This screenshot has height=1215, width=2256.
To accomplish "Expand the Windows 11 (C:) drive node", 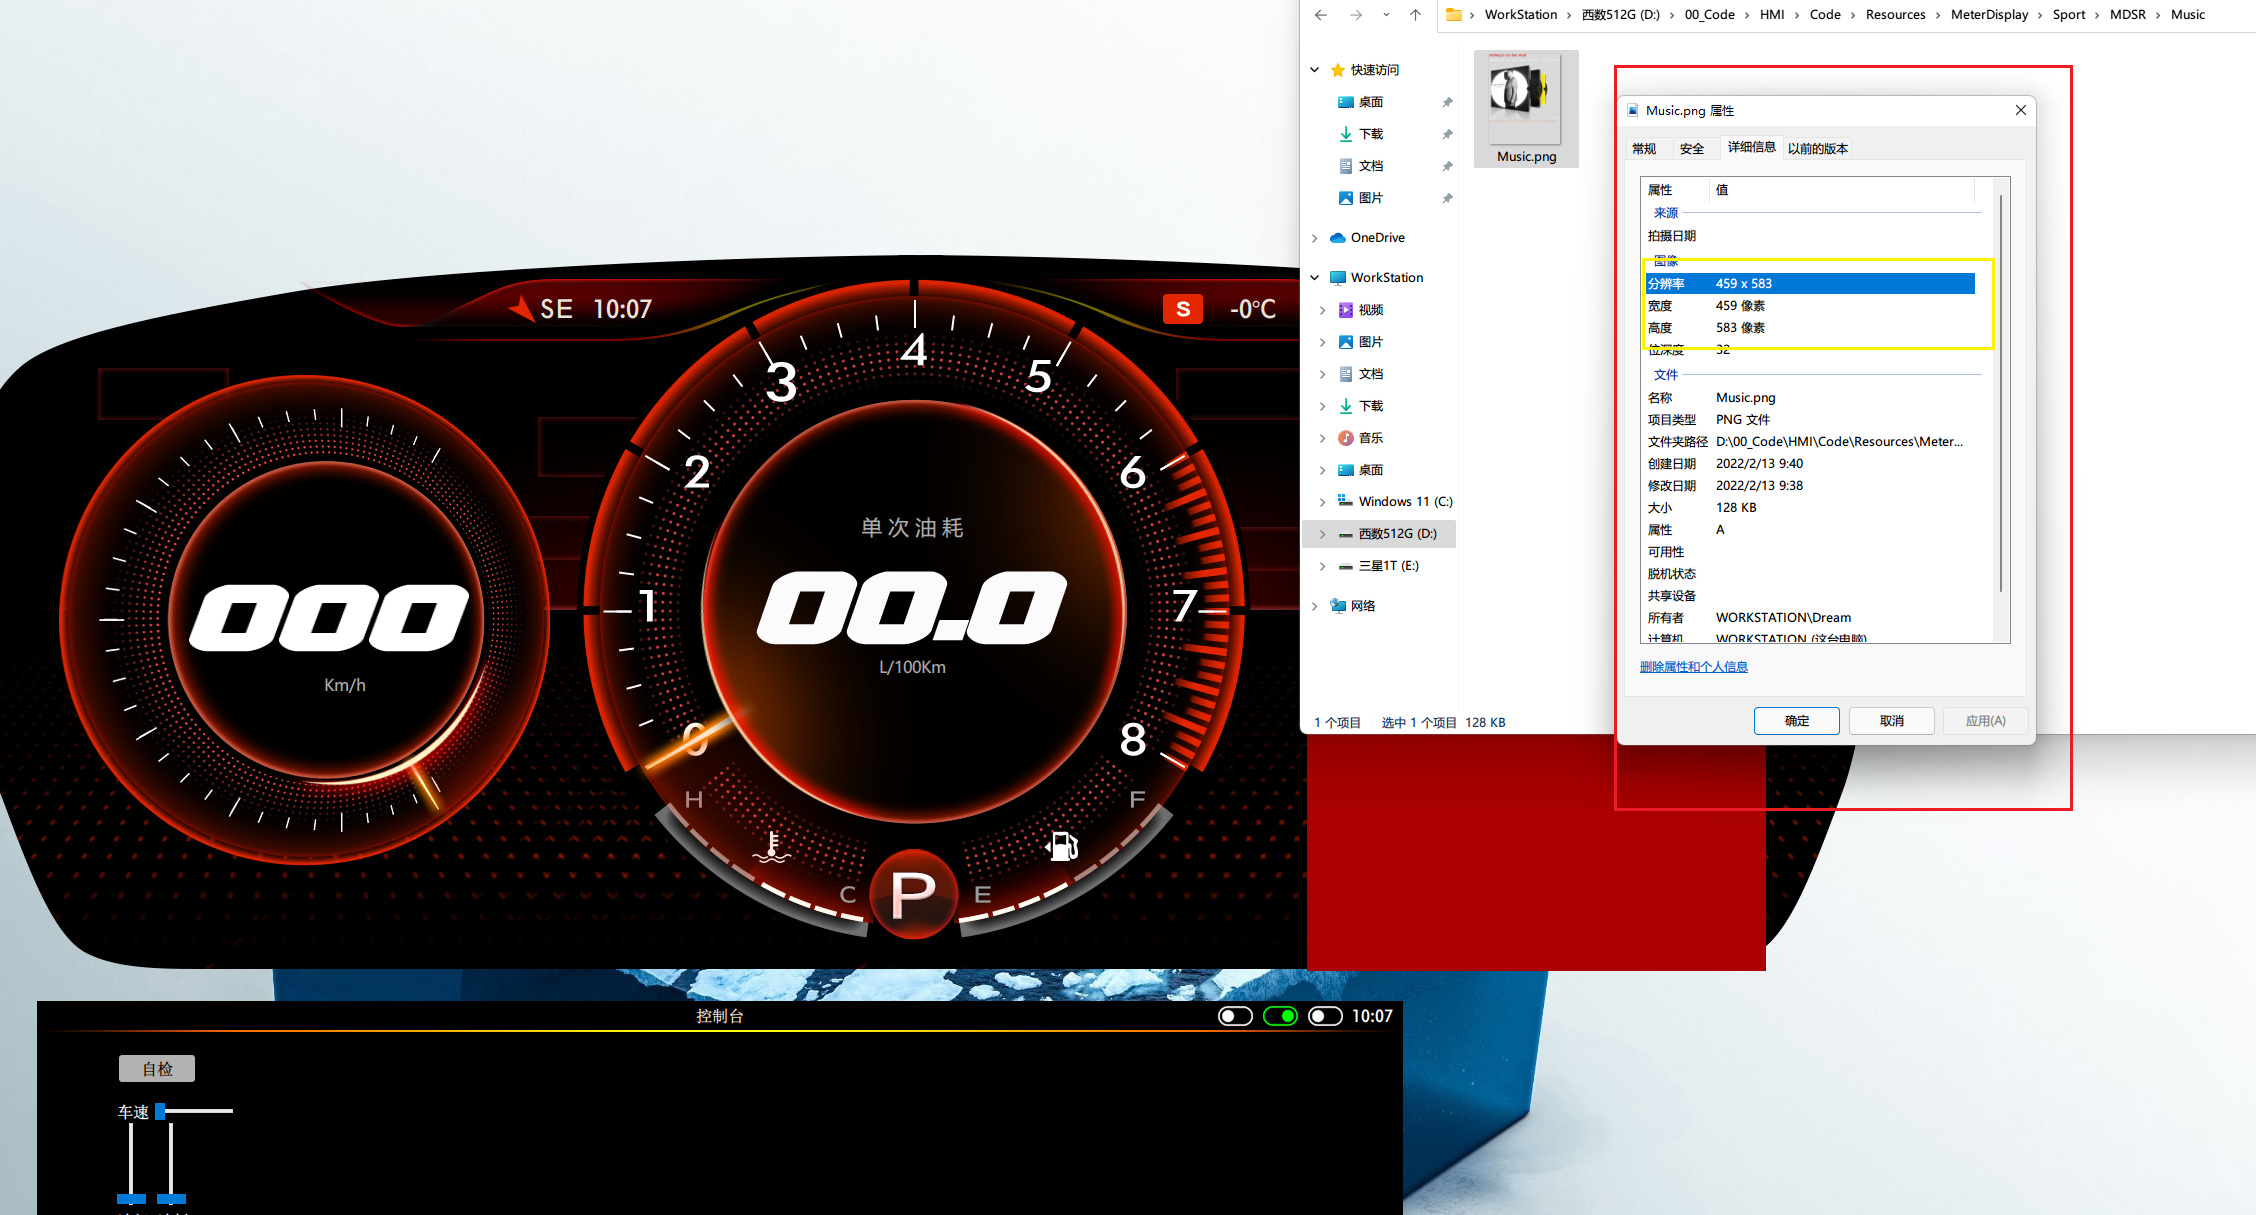I will pos(1322,502).
